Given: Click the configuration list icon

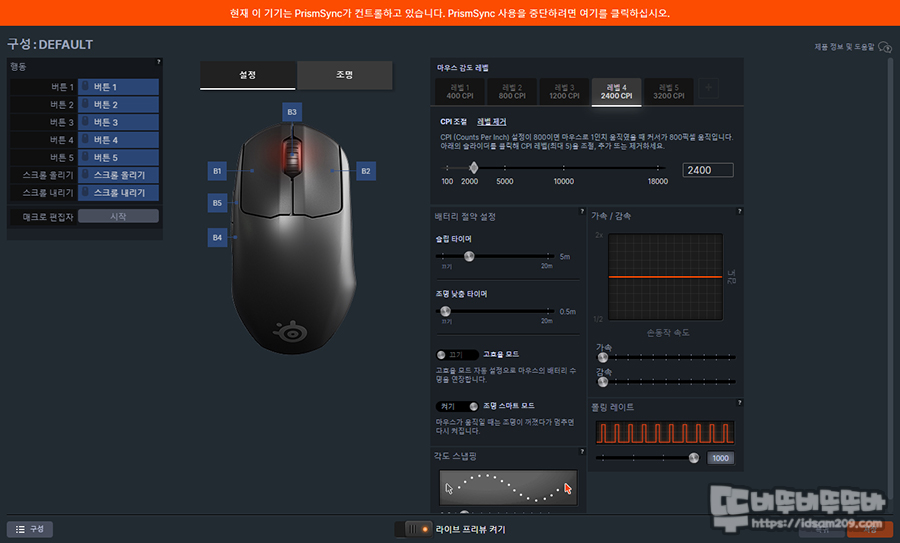Looking at the screenshot, I should [20, 529].
